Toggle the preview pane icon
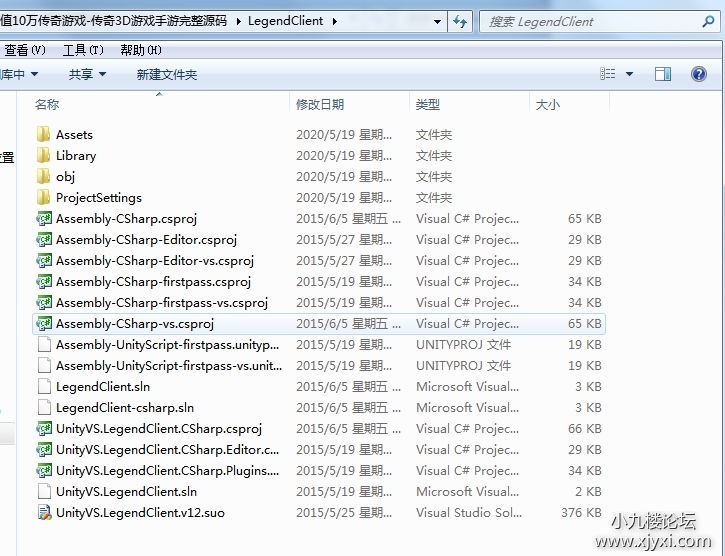Image resolution: width=725 pixels, height=556 pixels. click(662, 74)
